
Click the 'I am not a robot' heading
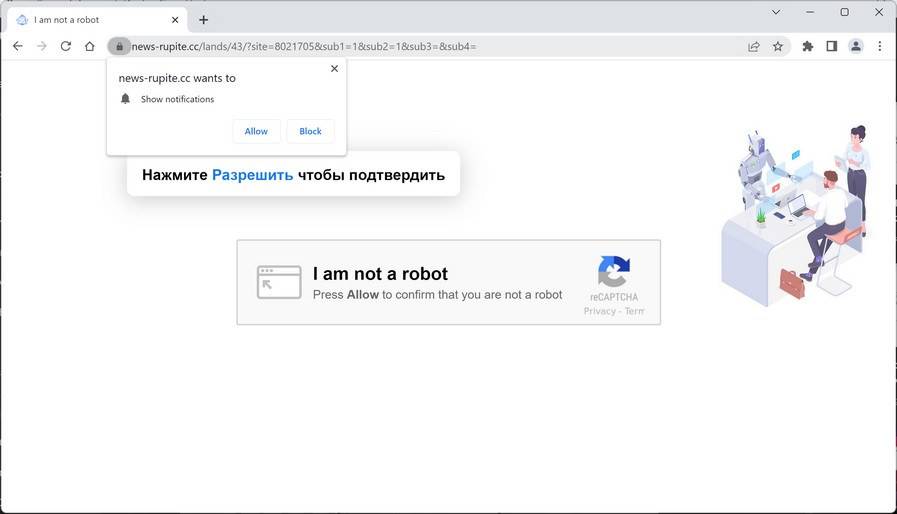point(380,274)
